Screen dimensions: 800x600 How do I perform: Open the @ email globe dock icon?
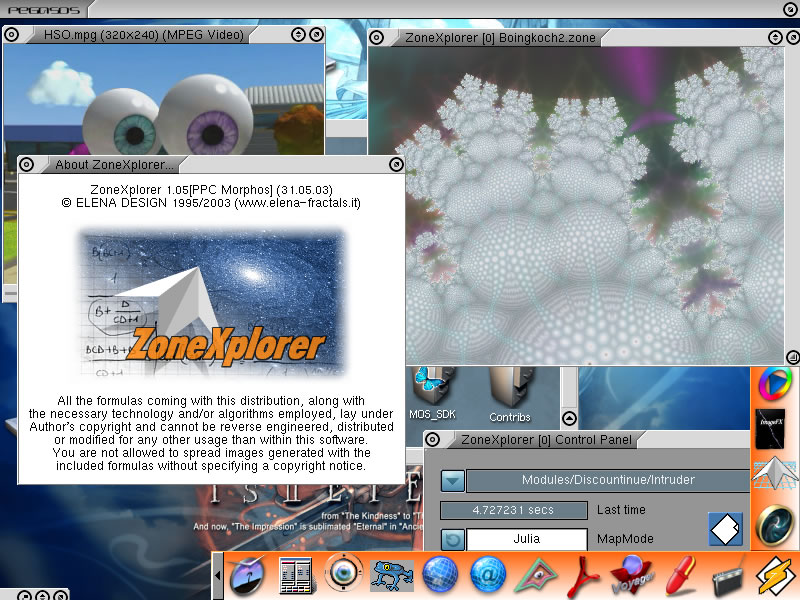pos(488,575)
